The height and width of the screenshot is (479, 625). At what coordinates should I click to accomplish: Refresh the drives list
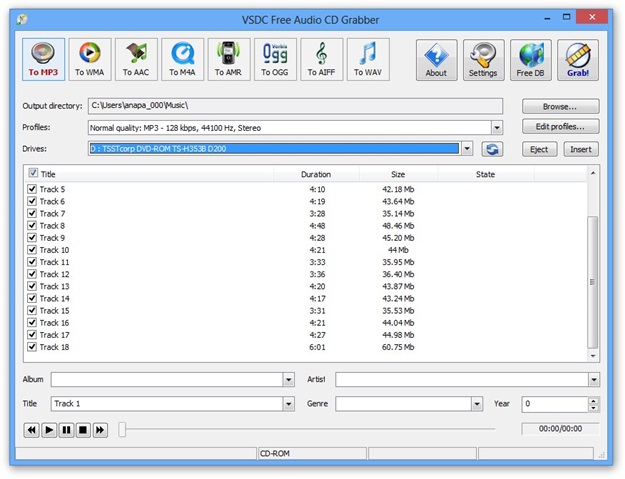[492, 149]
